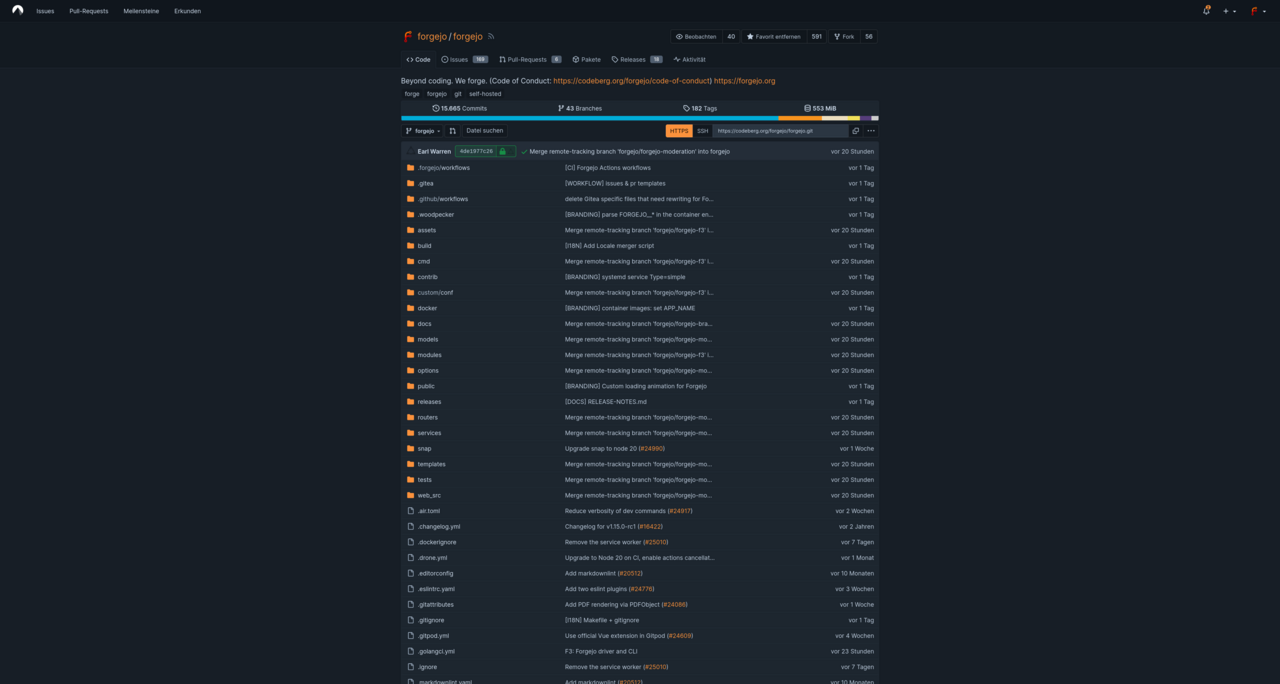Viewport: 1280px width, 684px height.
Task: Open the code-of-conduct link
Action: pos(632,81)
